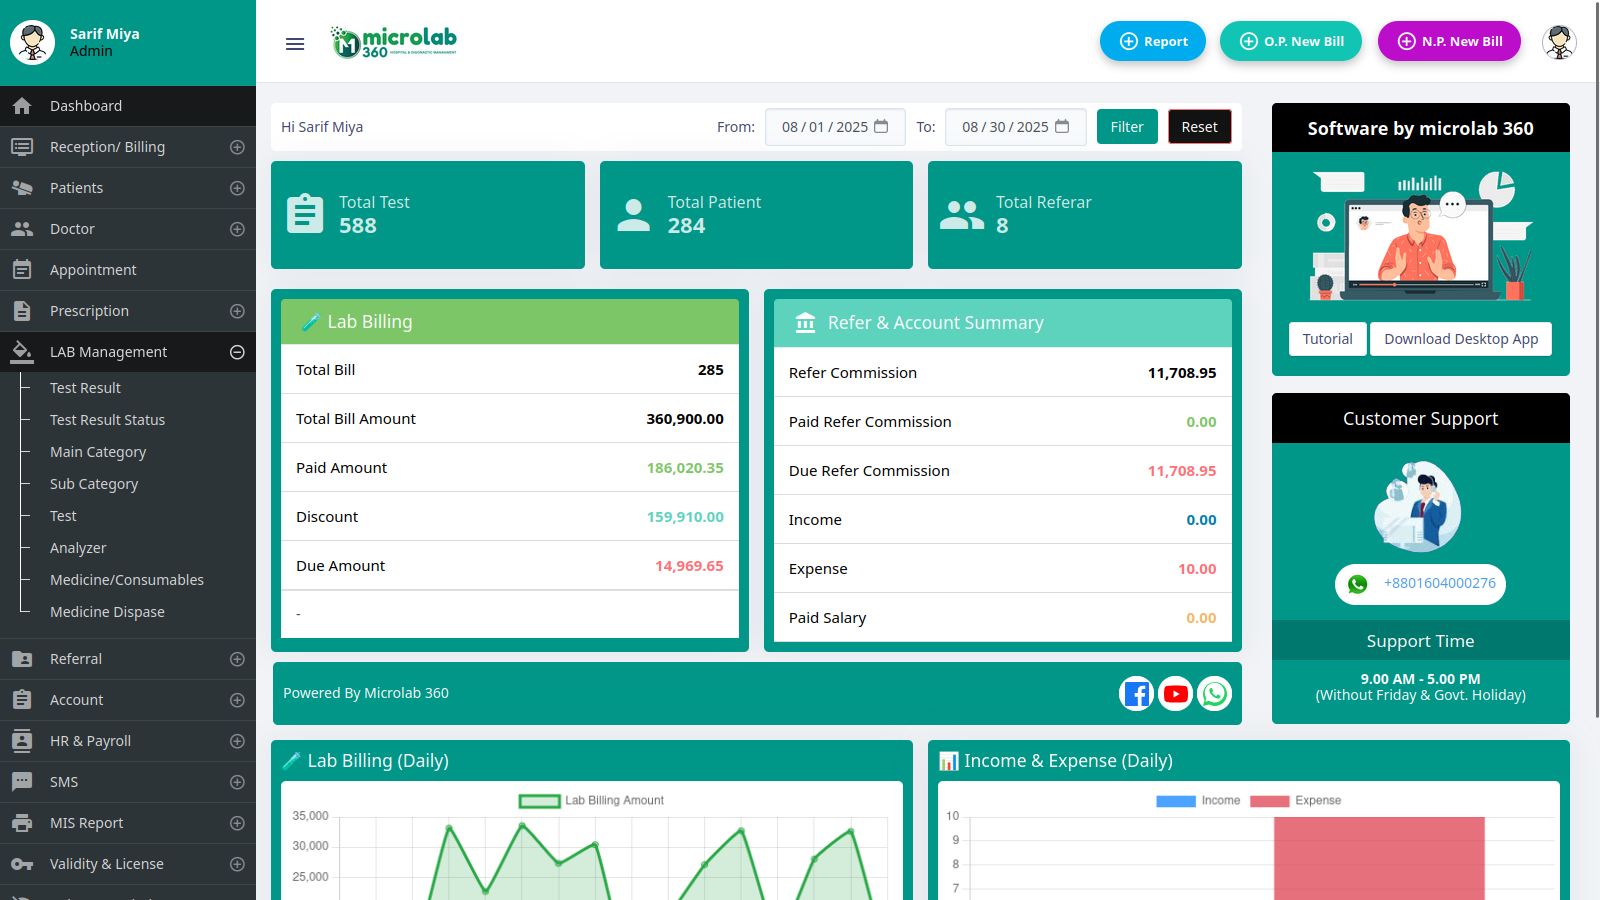The height and width of the screenshot is (900, 1600).
Task: Open calendar picker in To date field
Action: [1062, 127]
